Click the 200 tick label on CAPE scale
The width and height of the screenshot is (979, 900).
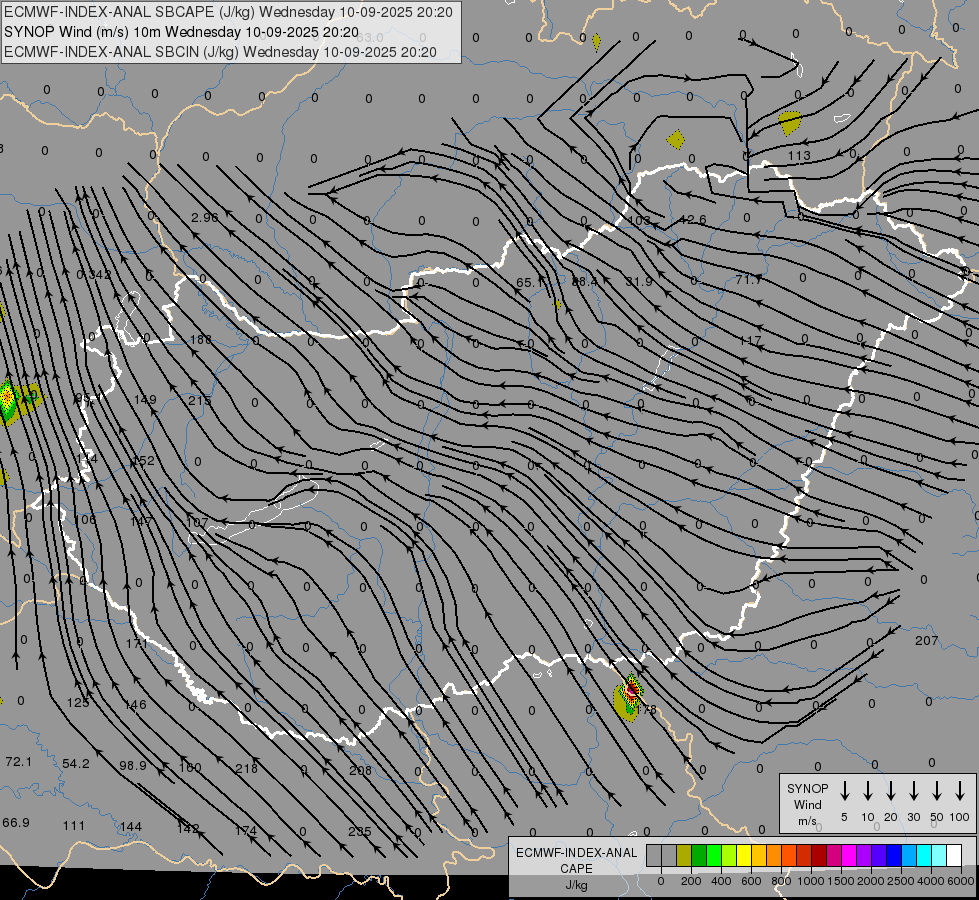point(691,881)
